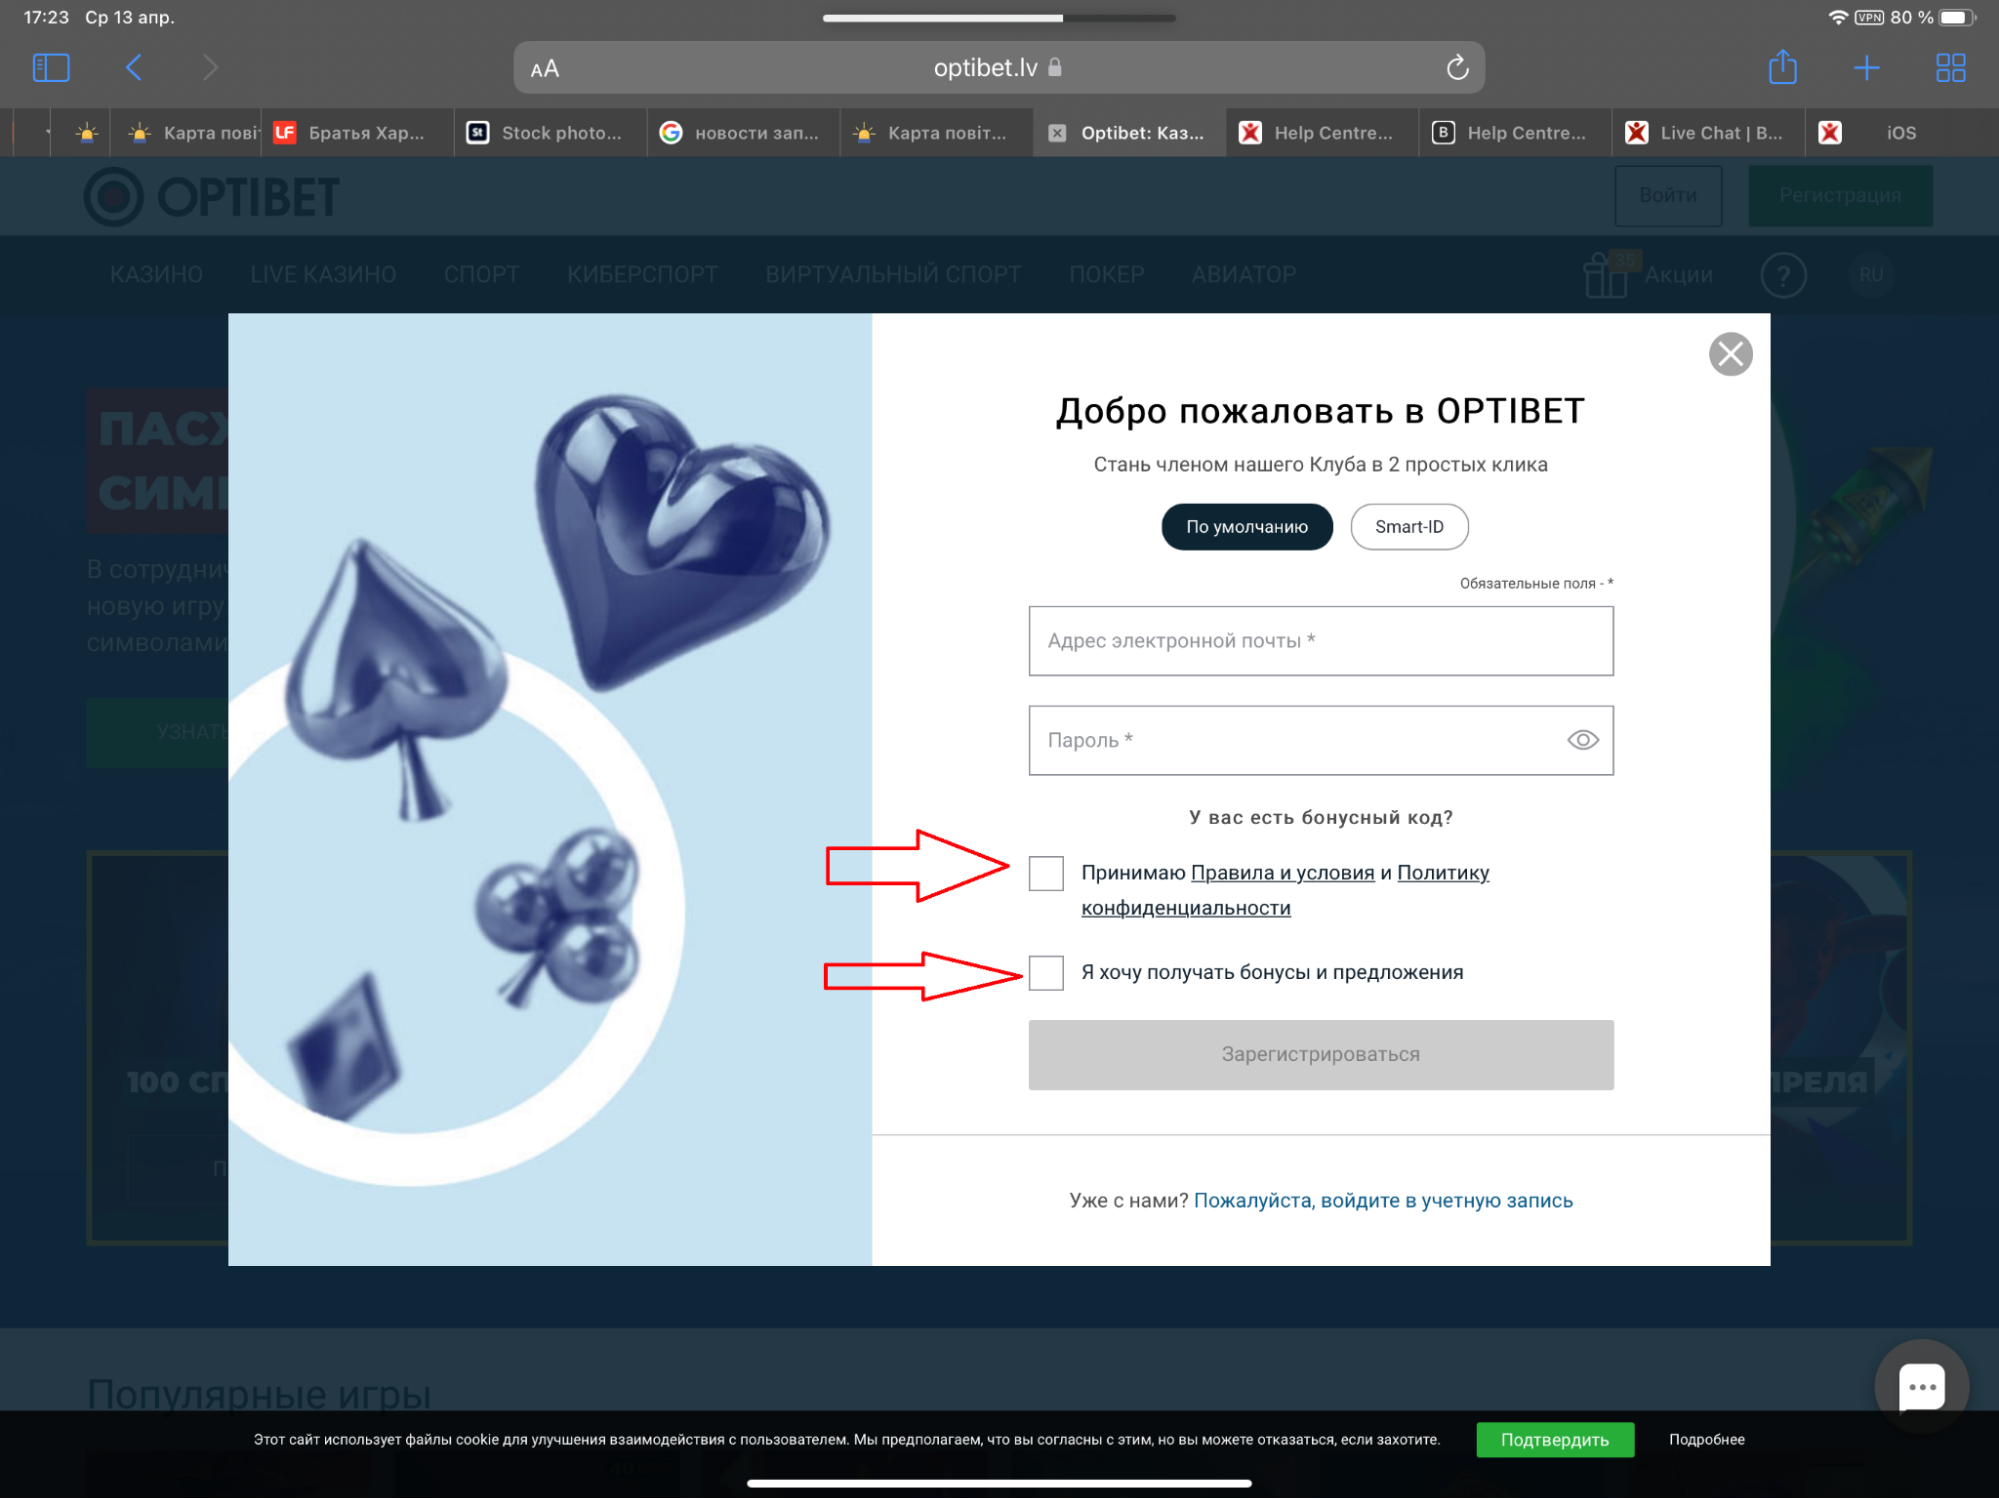The image size is (1999, 1499).
Task: Tap the optibet.lv address bar
Action: (x=998, y=68)
